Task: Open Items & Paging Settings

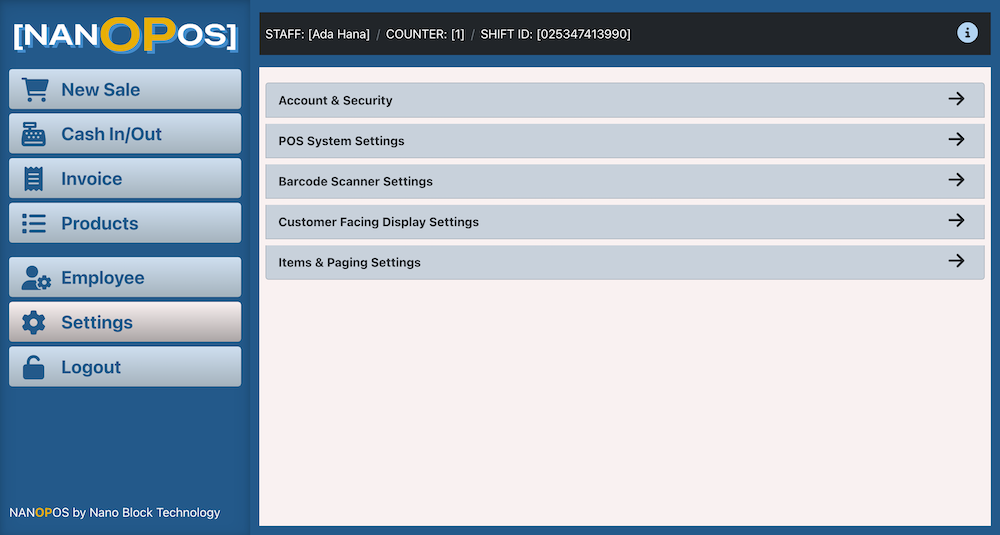Action: click(x=625, y=262)
